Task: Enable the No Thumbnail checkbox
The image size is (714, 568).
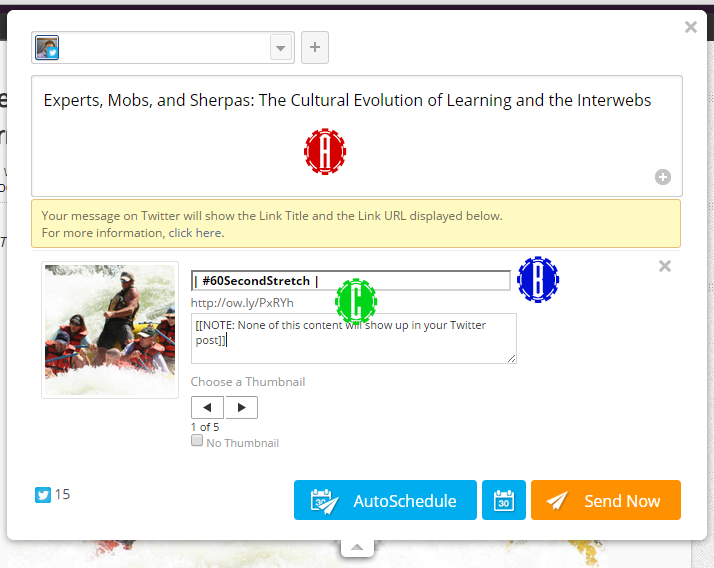Action: [x=197, y=440]
